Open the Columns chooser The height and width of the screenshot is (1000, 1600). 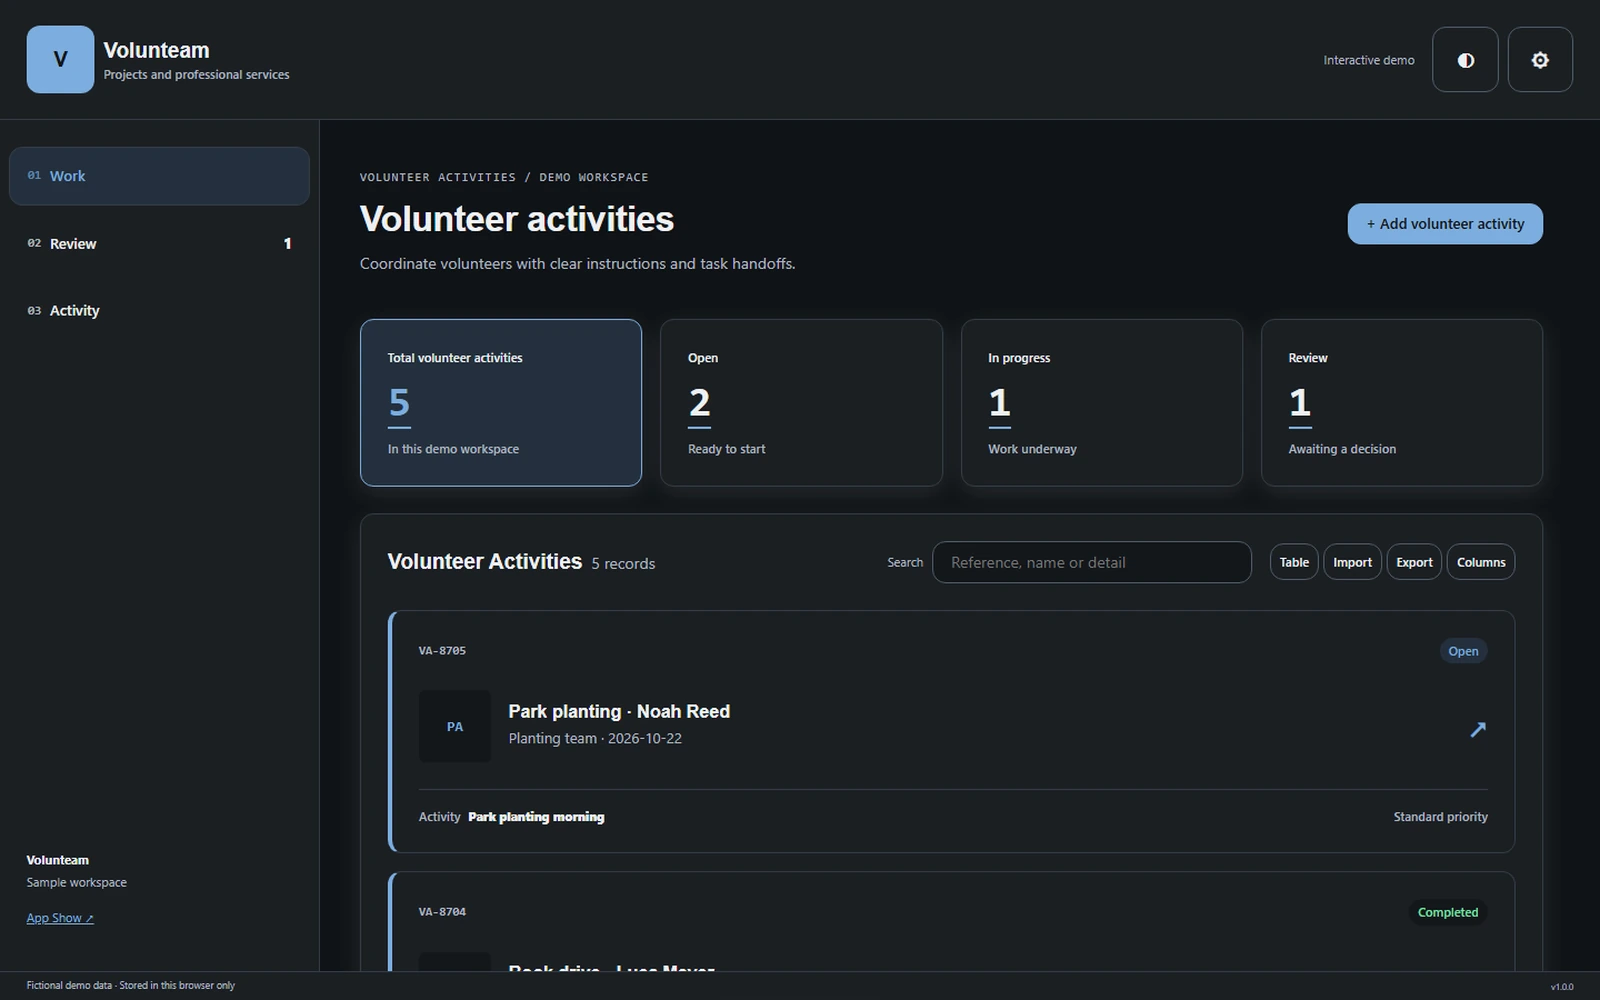pos(1481,562)
